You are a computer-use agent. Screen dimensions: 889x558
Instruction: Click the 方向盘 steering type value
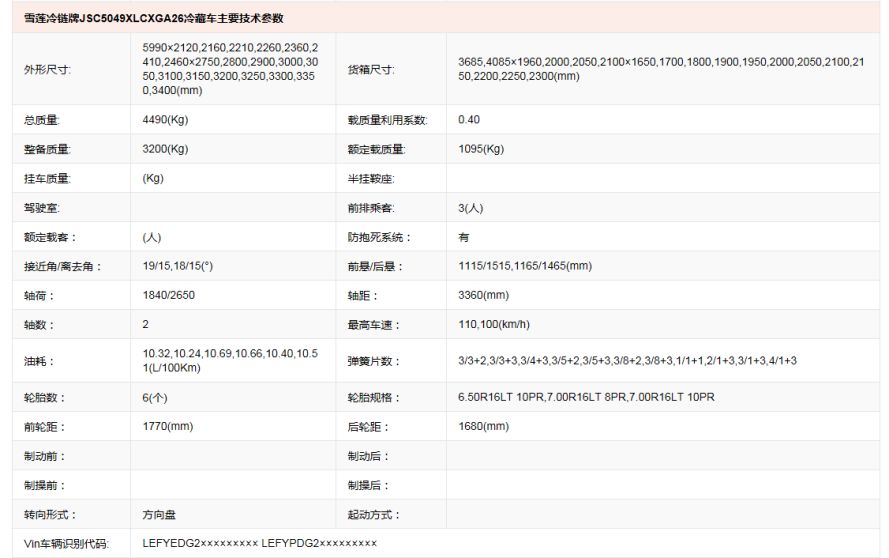pyautogui.click(x=159, y=515)
